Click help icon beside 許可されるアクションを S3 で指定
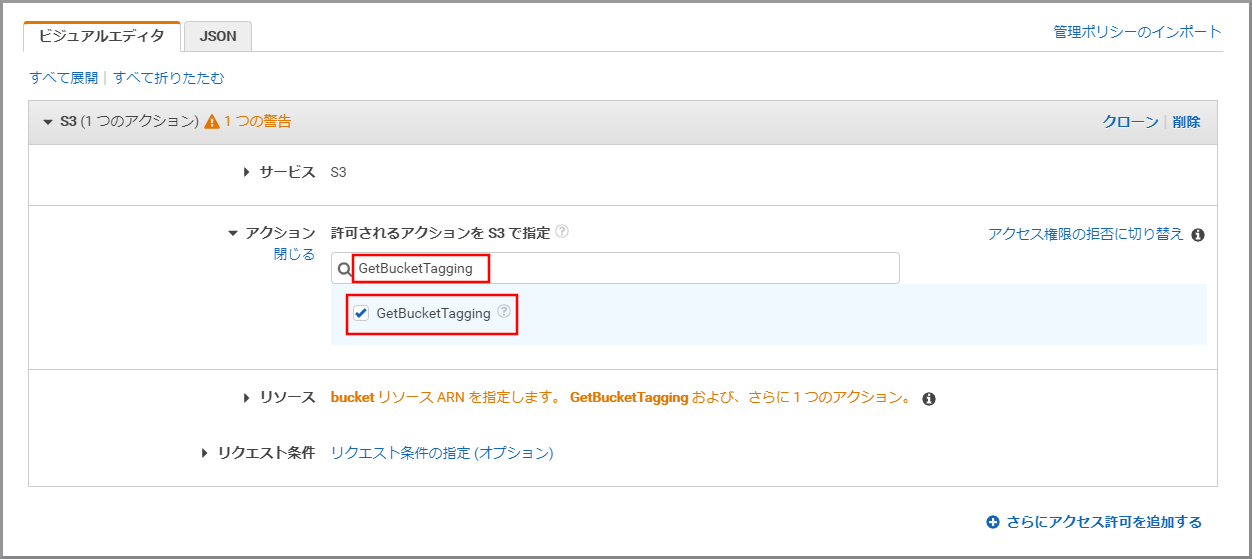The width and height of the screenshot is (1252, 559). tap(562, 231)
